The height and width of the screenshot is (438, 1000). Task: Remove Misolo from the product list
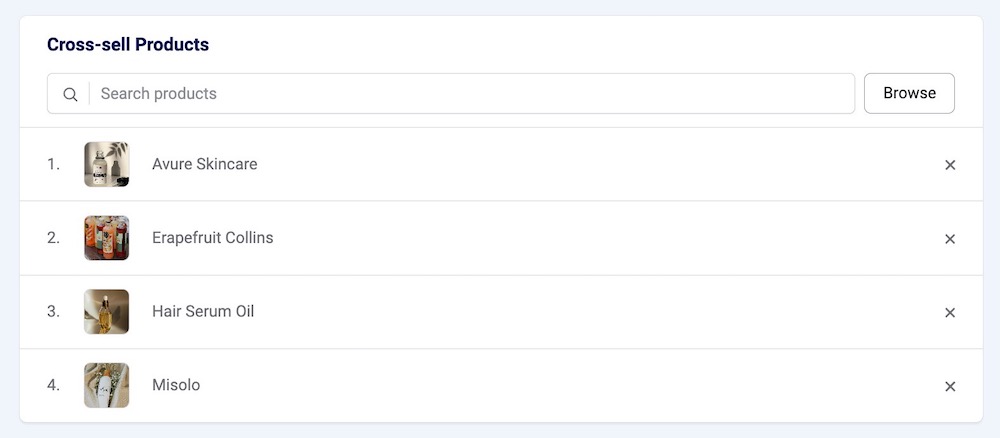point(950,386)
